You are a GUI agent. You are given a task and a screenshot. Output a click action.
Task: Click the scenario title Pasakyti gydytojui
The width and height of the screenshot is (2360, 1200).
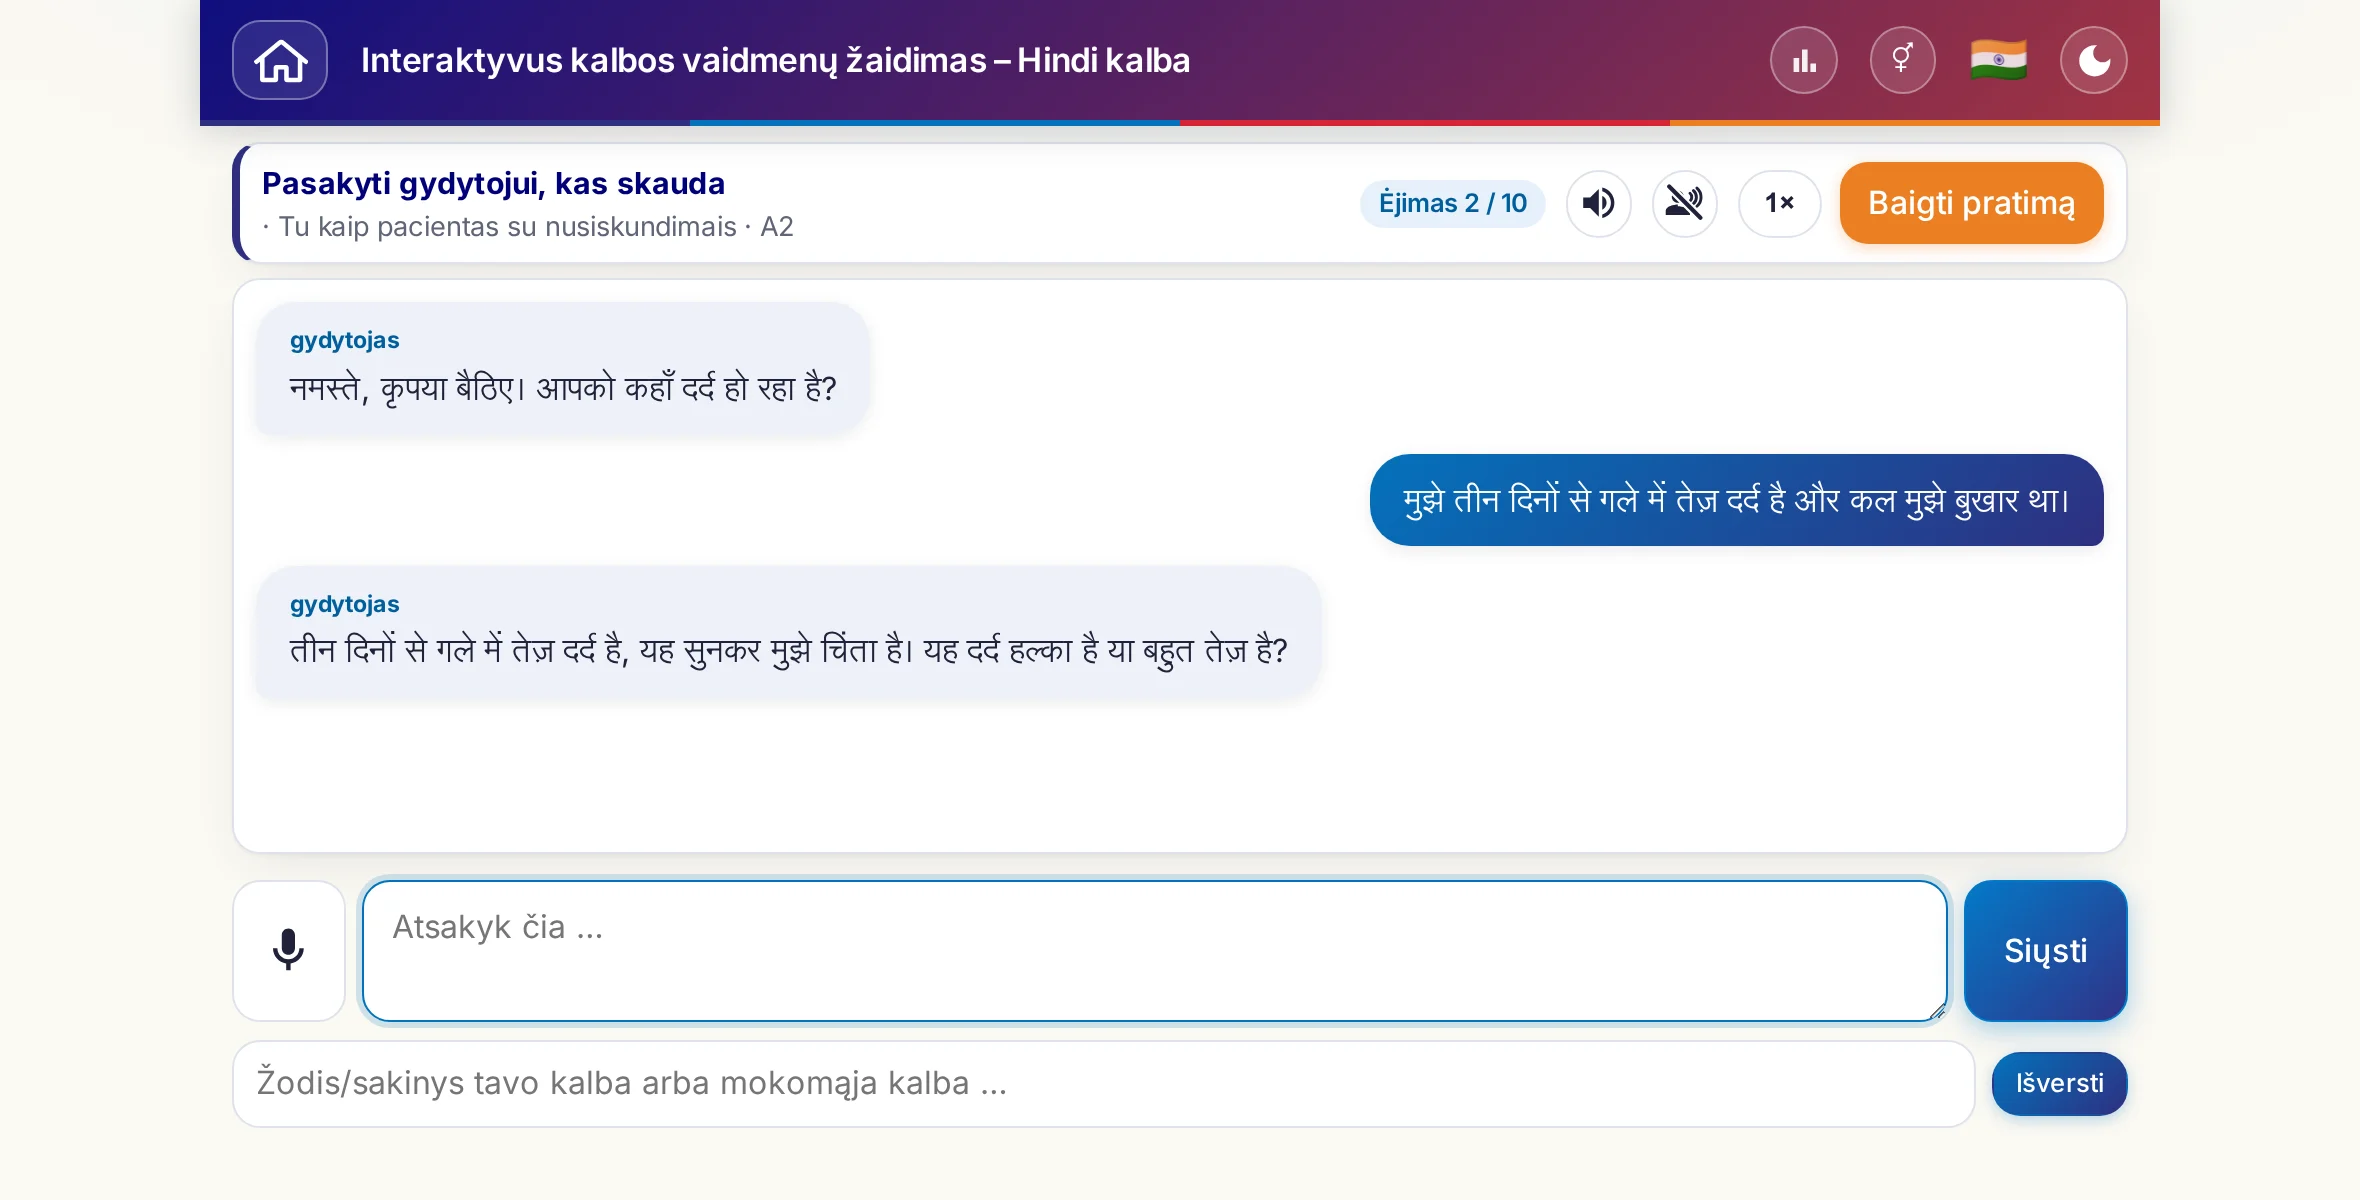pos(493,184)
